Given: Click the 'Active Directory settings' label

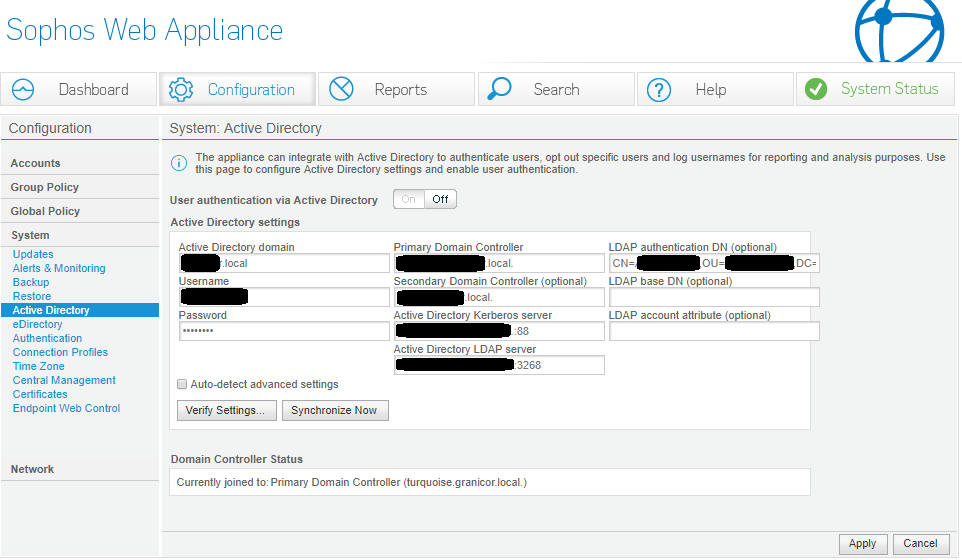Looking at the screenshot, I should click(x=235, y=222).
